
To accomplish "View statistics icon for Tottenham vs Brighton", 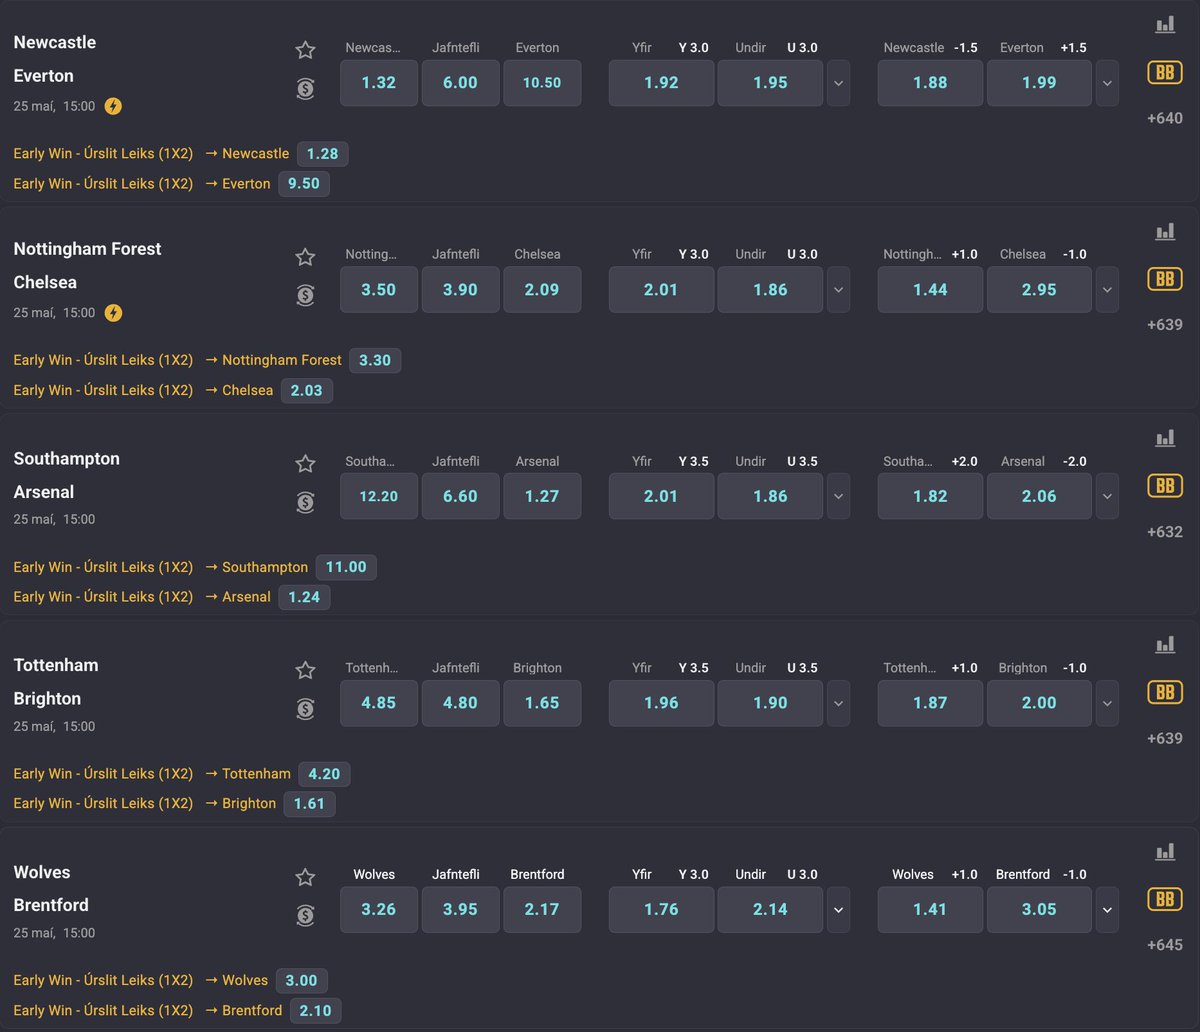I will pyautogui.click(x=1165, y=645).
